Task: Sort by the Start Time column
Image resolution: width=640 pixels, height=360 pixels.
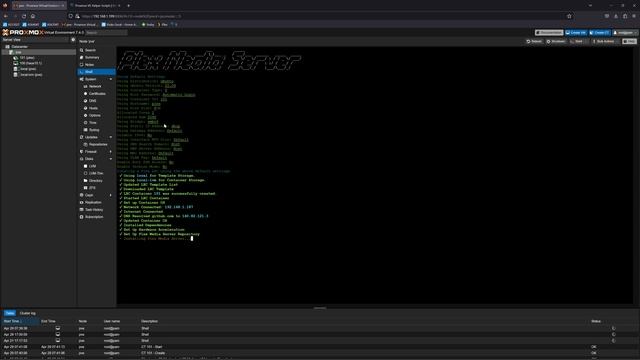Action: [20, 321]
